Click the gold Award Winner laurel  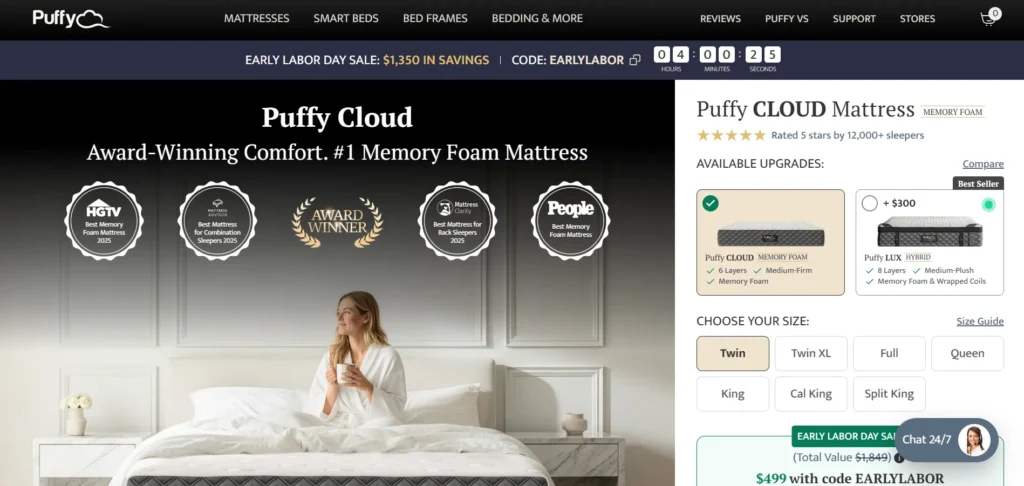click(337, 221)
